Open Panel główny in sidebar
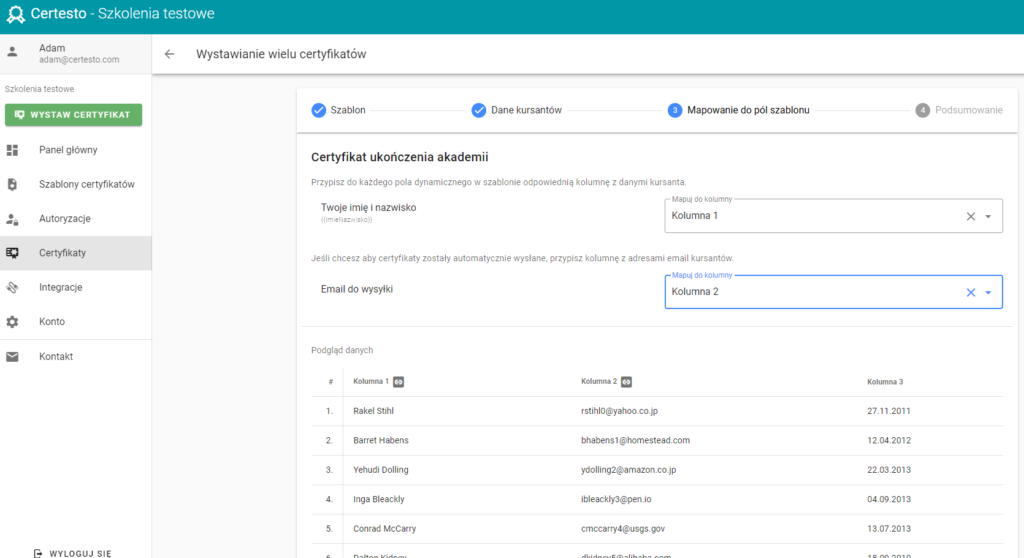The image size is (1024, 558). pos(76,150)
